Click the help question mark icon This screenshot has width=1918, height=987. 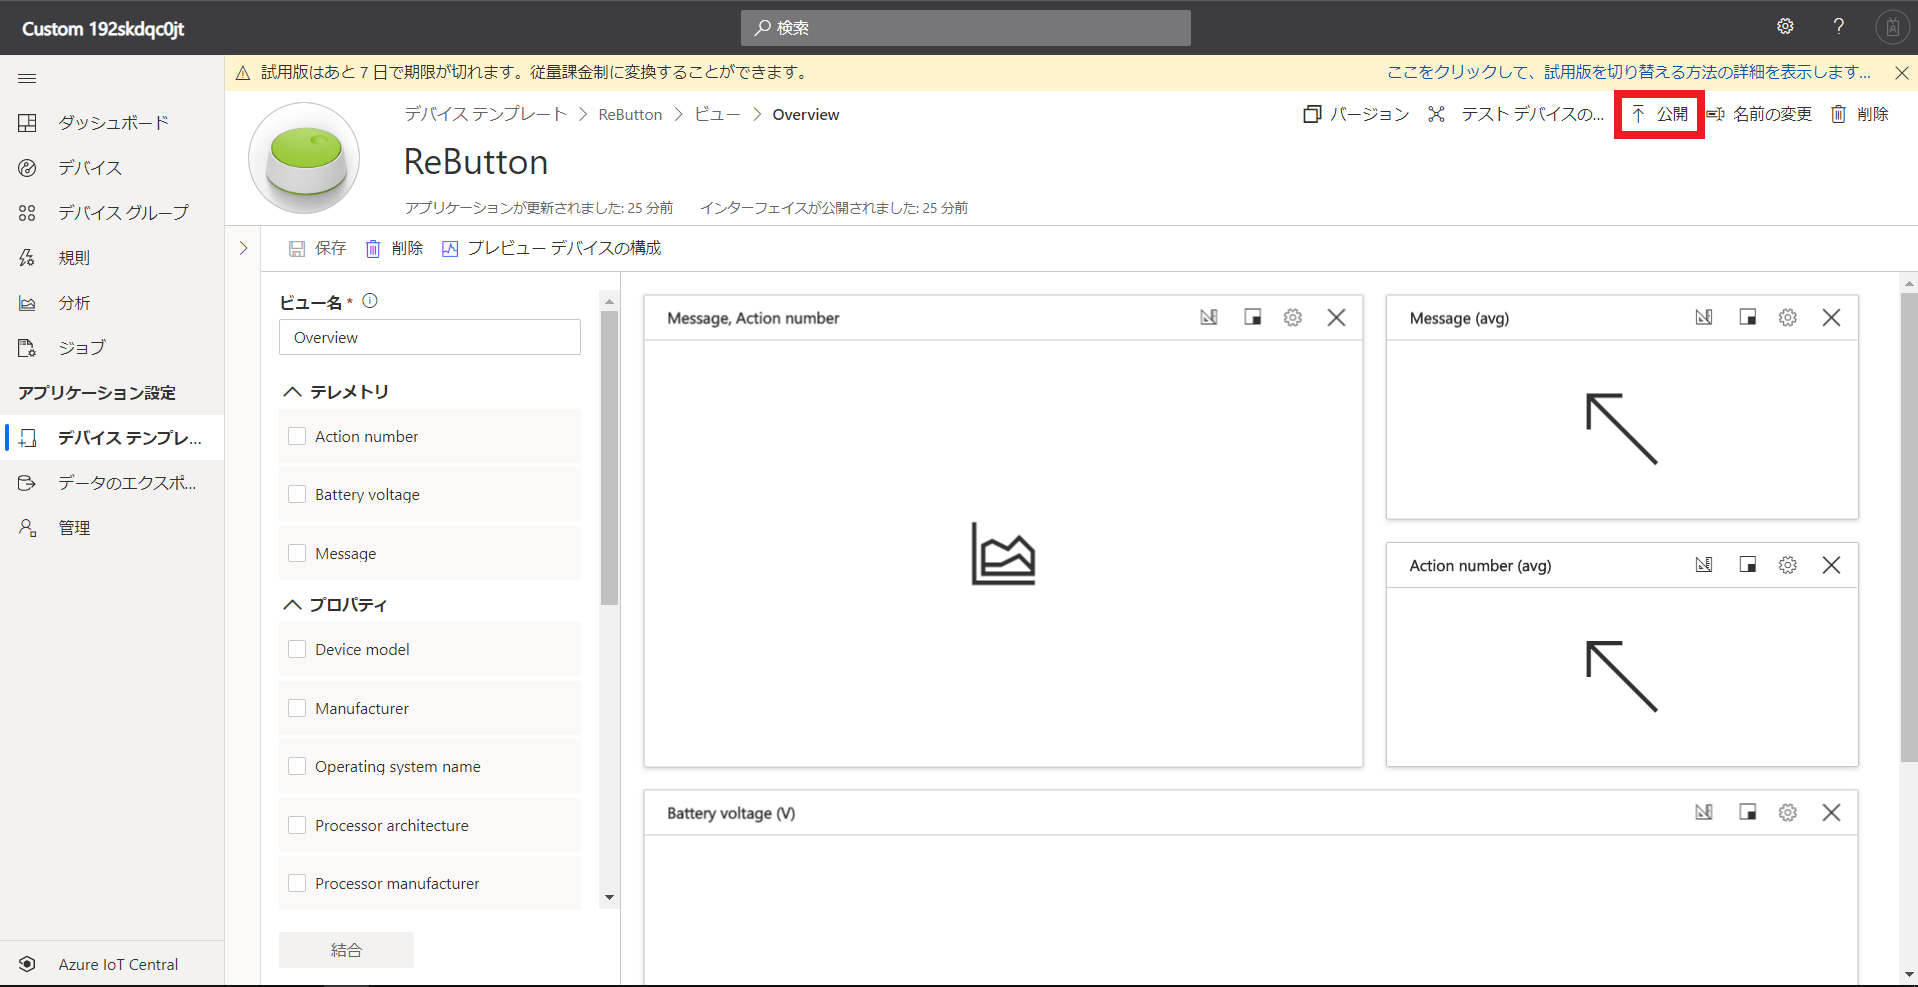(1838, 27)
